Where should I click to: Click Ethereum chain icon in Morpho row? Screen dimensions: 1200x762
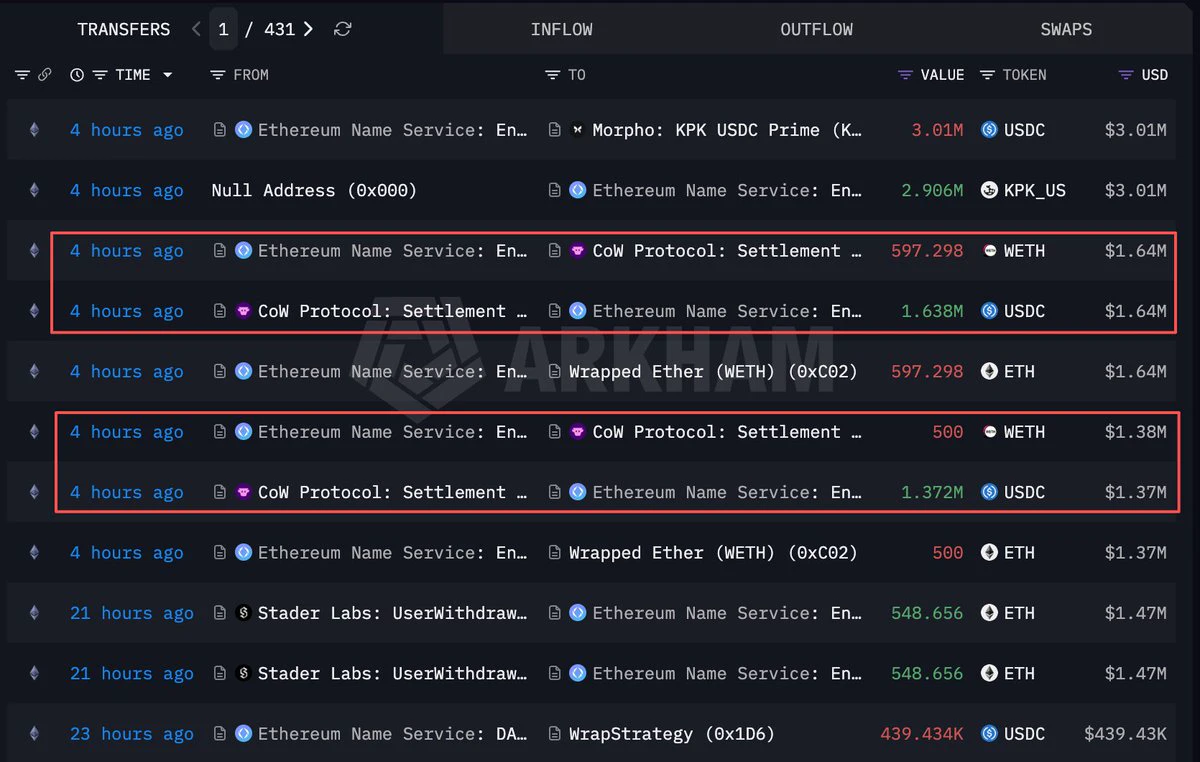coord(34,130)
